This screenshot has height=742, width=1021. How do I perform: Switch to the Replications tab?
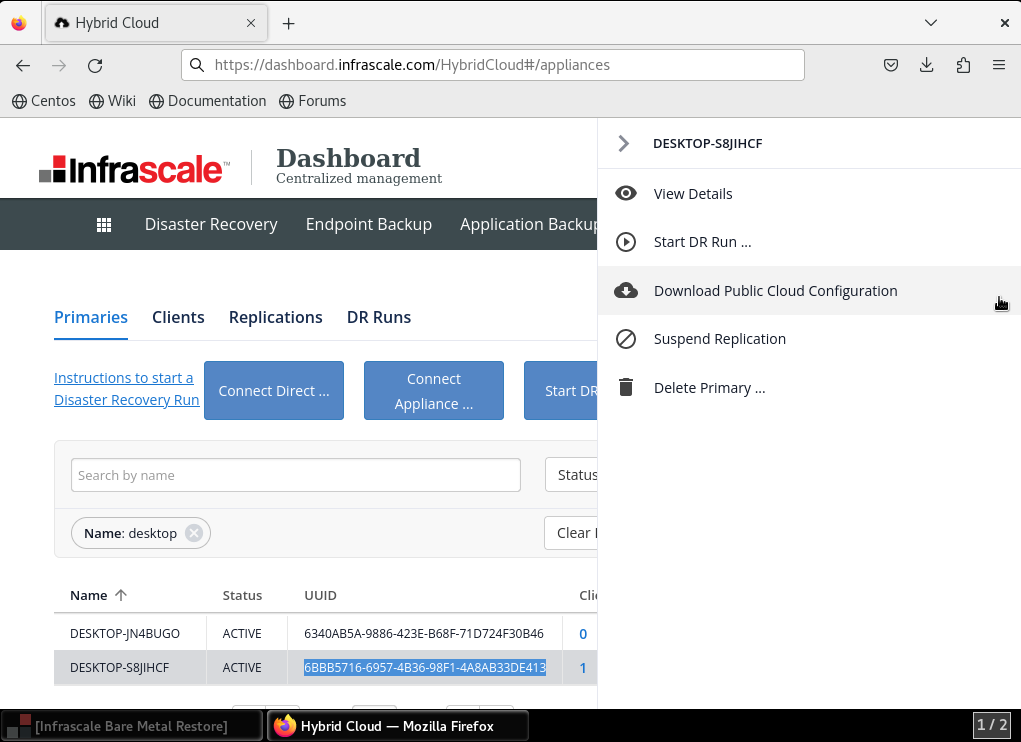275,317
